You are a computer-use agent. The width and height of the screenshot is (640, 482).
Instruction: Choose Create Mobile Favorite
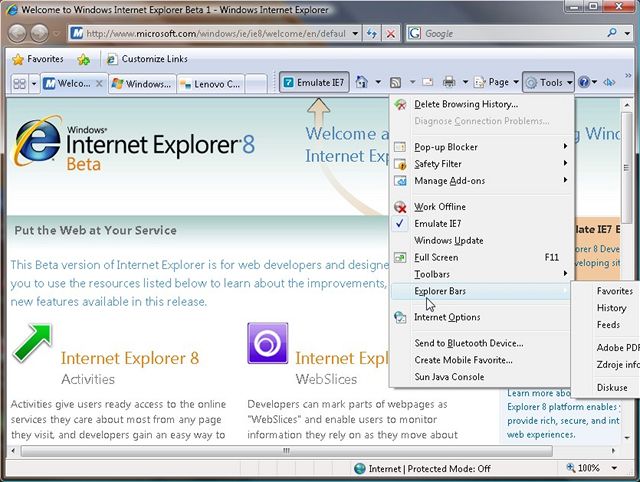(x=483, y=360)
